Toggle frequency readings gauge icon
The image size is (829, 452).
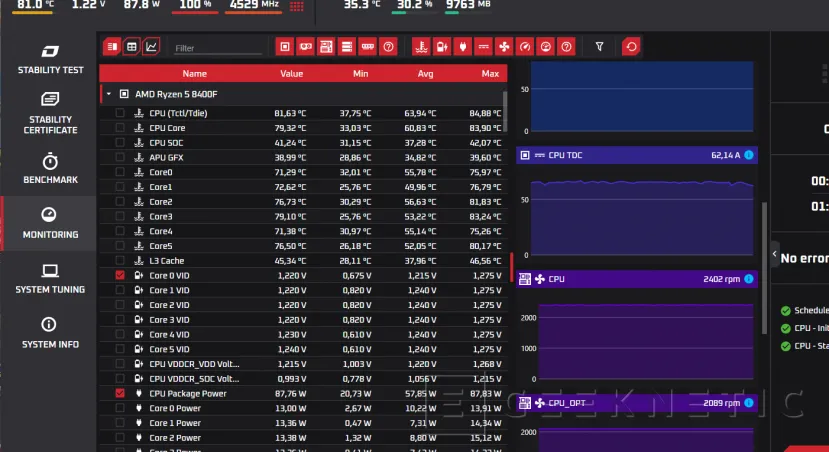point(524,47)
